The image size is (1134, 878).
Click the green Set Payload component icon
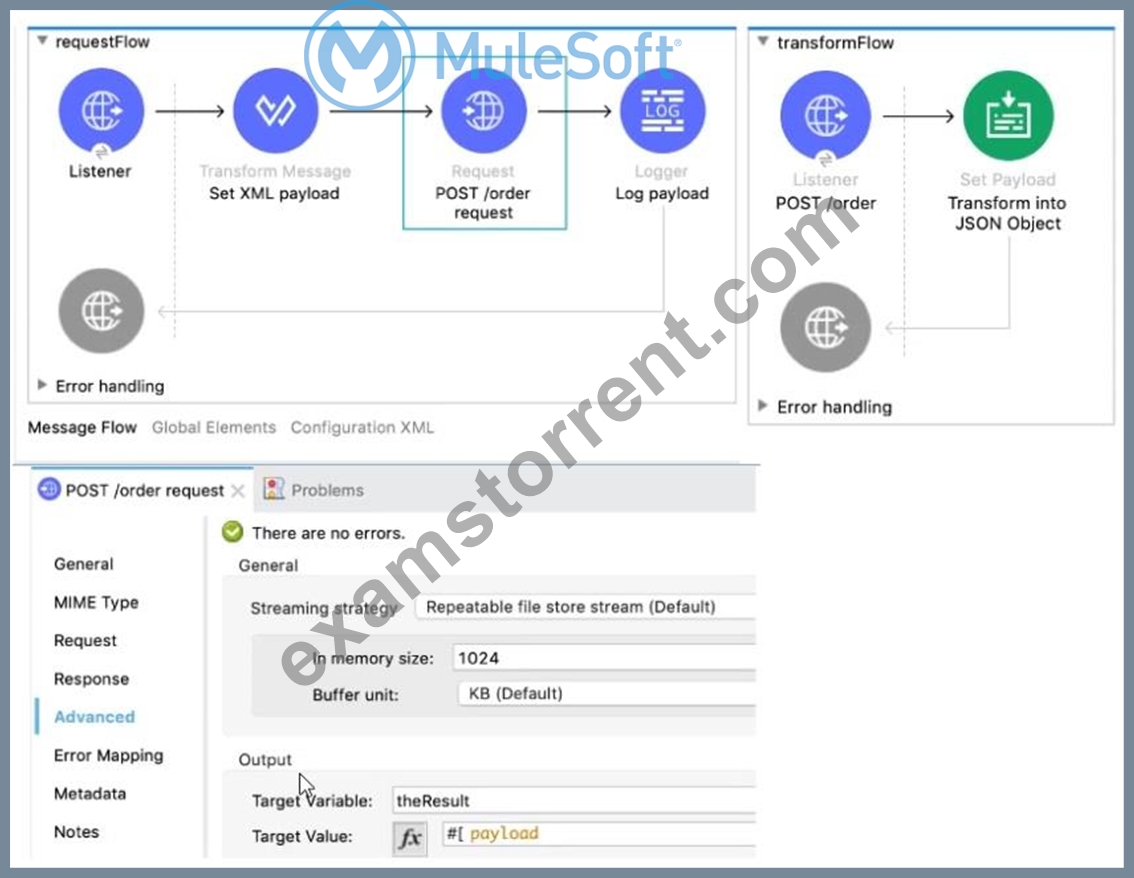click(x=1008, y=116)
